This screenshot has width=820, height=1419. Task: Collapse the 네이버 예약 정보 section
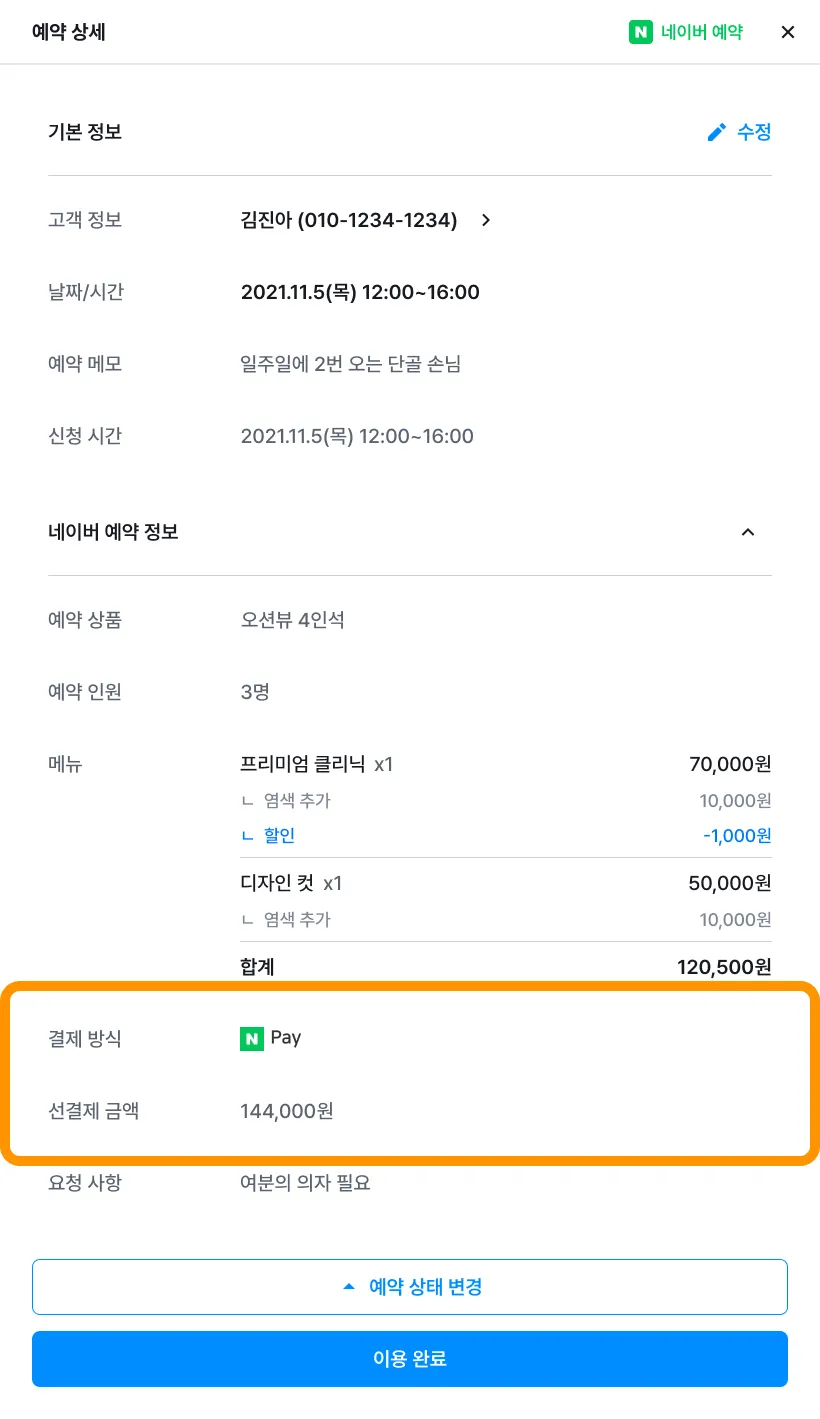pyautogui.click(x=747, y=532)
